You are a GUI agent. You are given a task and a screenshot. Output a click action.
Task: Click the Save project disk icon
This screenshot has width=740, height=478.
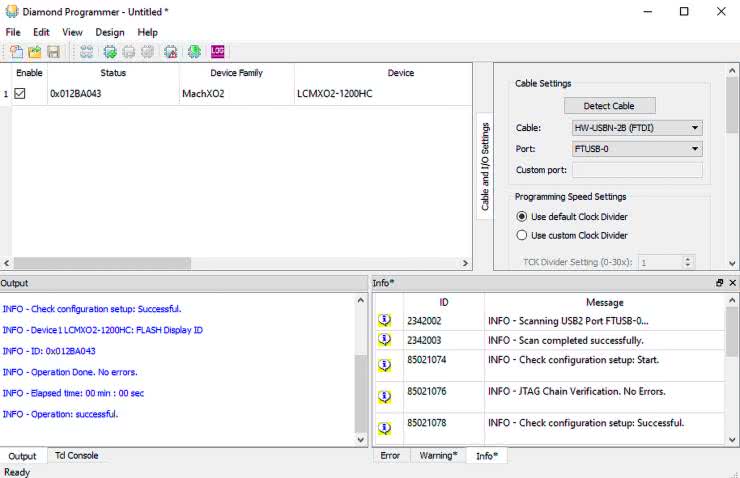click(x=53, y=52)
